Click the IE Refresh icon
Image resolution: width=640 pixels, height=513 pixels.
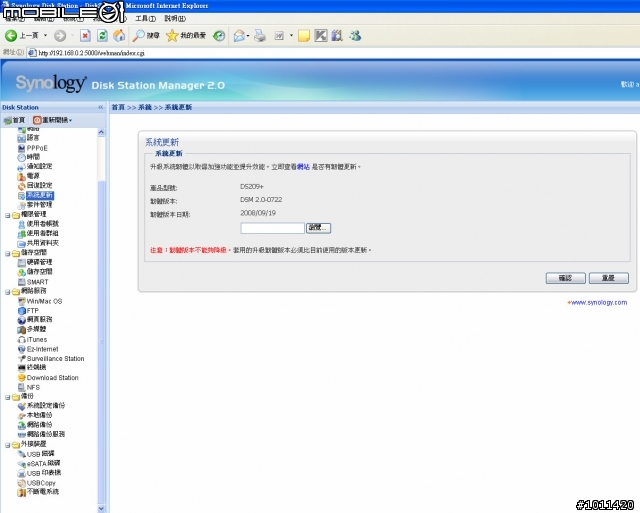102,36
